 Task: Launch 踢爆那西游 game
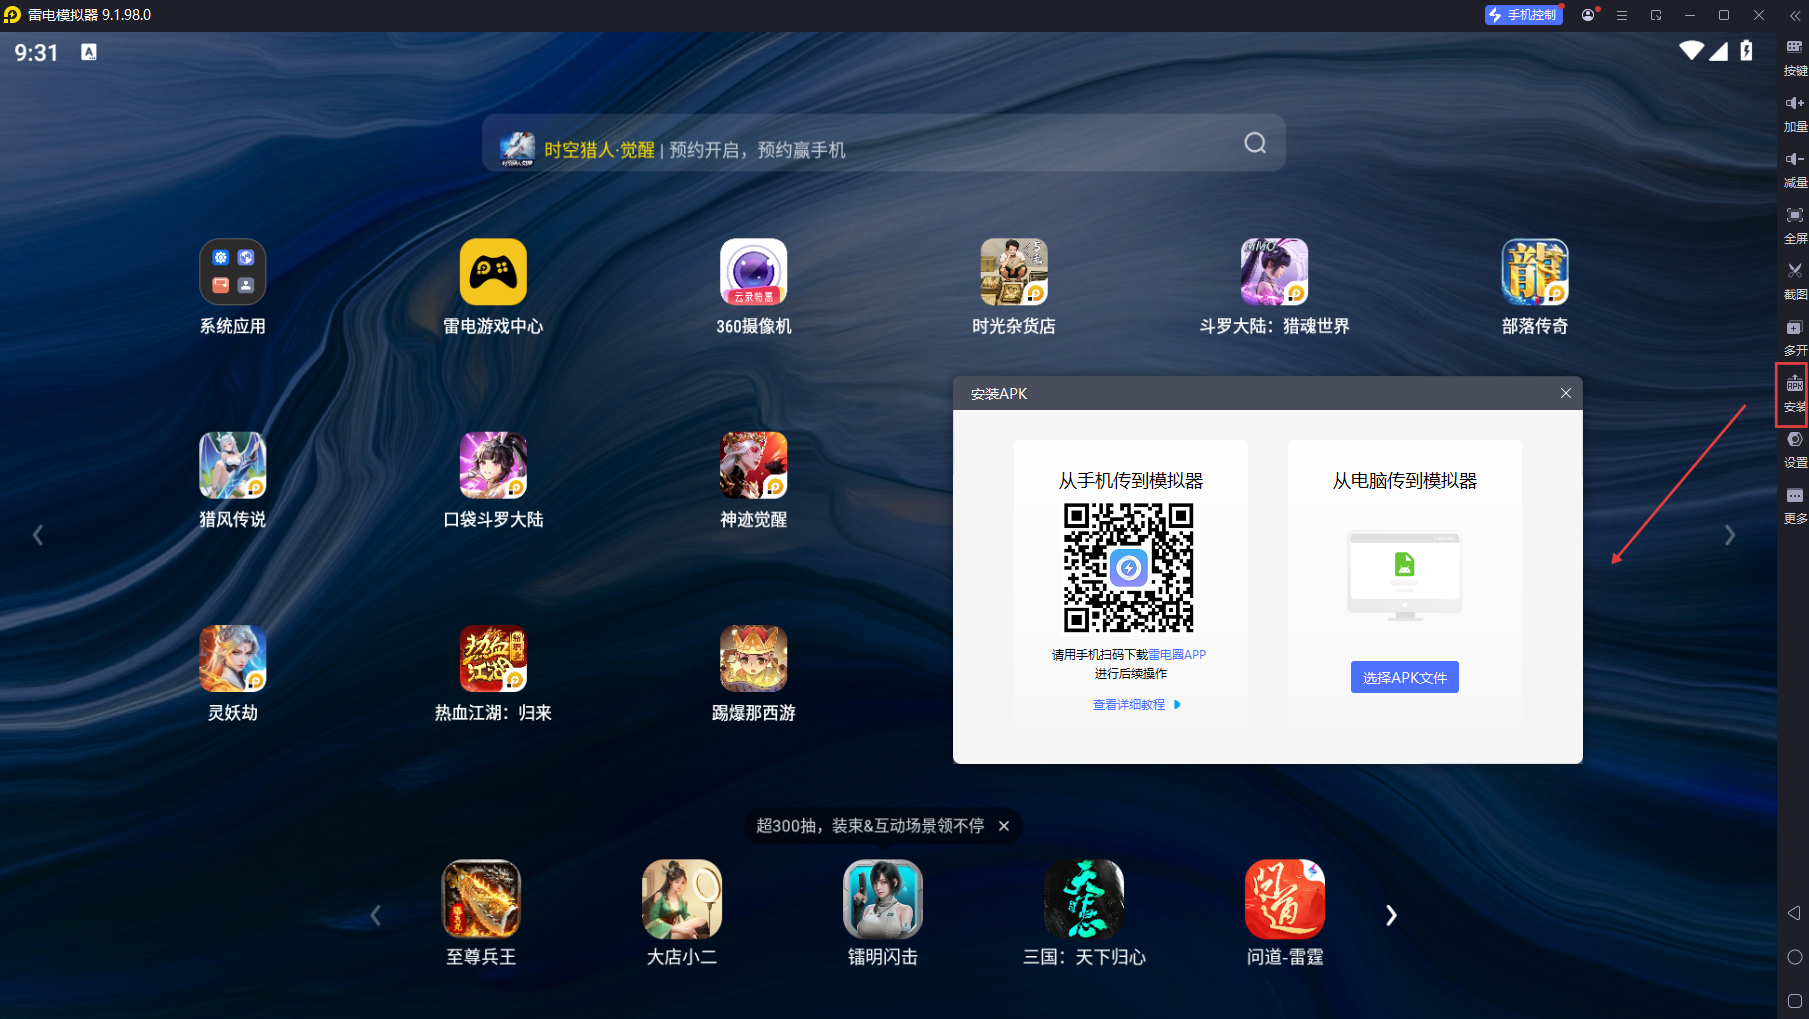tap(754, 658)
